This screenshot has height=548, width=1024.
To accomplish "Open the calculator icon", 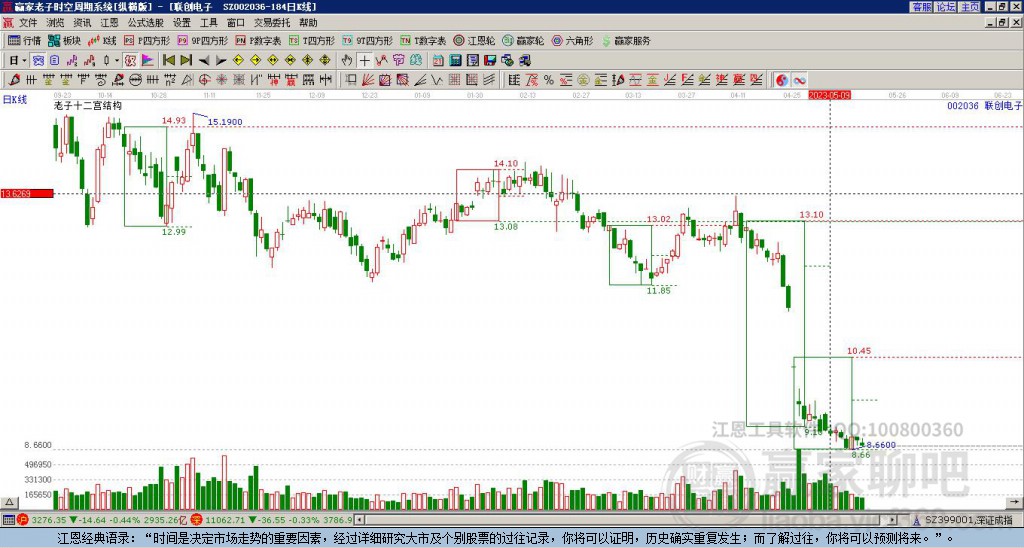I will point(455,61).
